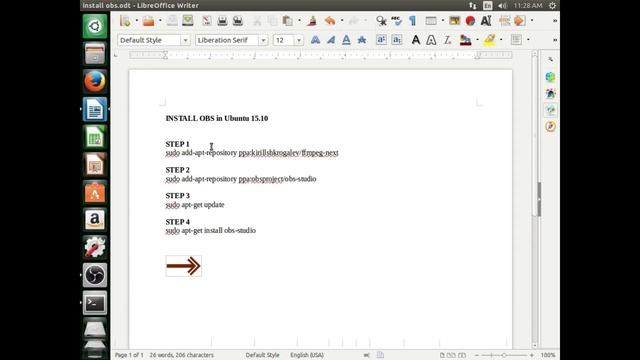Run the Spelling check icon
The image size is (640, 360).
[396, 20]
